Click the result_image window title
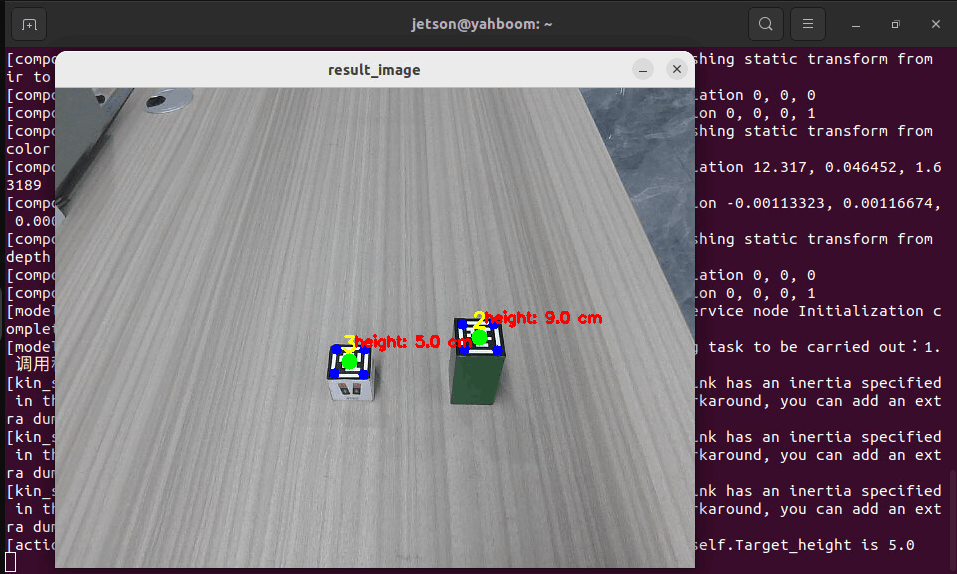 click(x=374, y=70)
